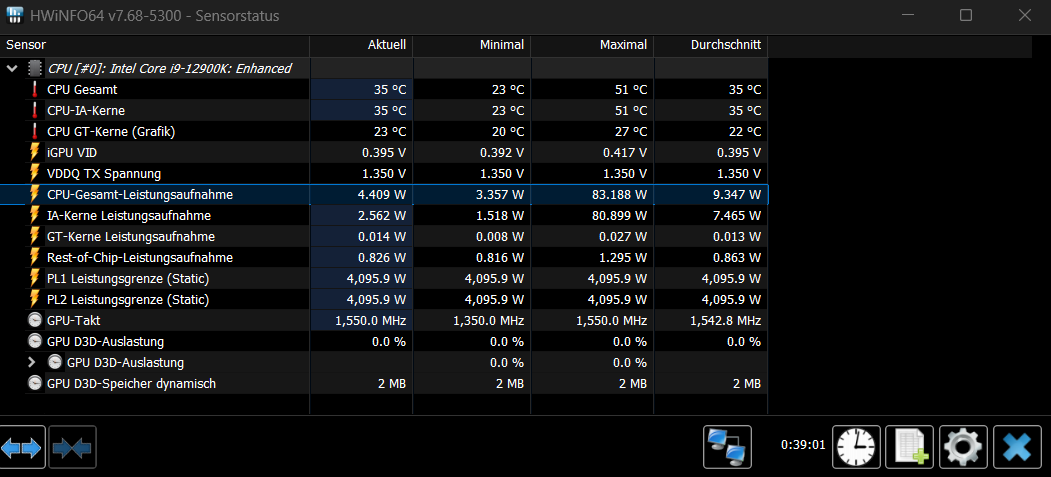Open the network monitoring computers icon
The height and width of the screenshot is (477, 1051).
[727, 447]
